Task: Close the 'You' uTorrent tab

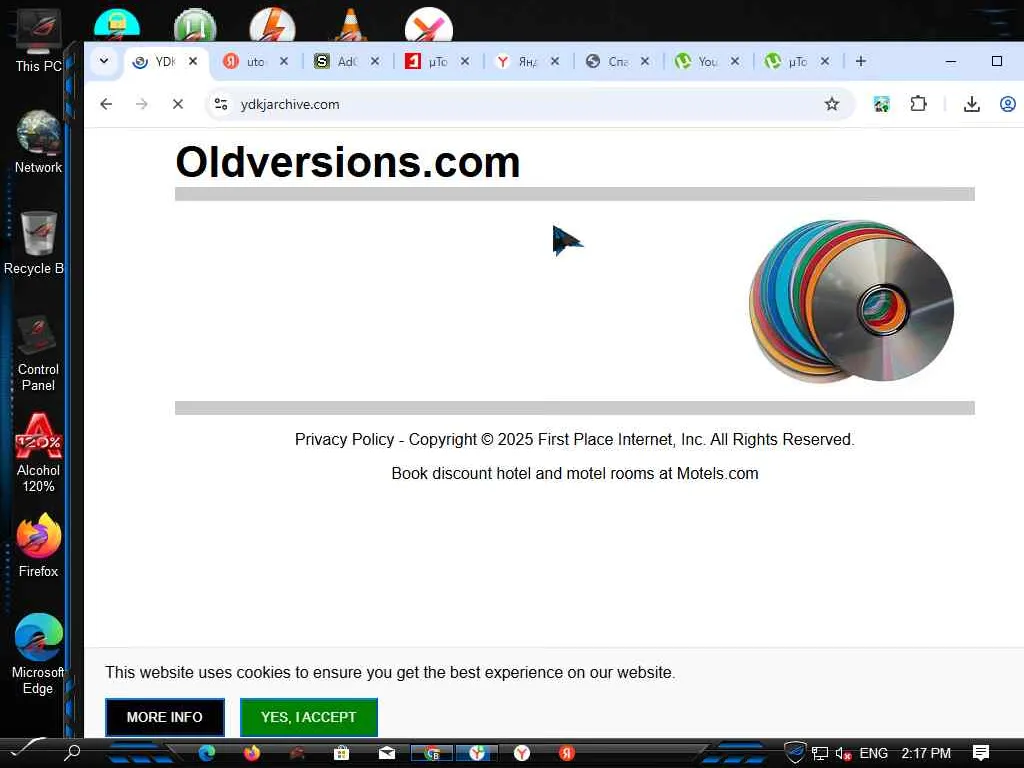Action: [735, 61]
